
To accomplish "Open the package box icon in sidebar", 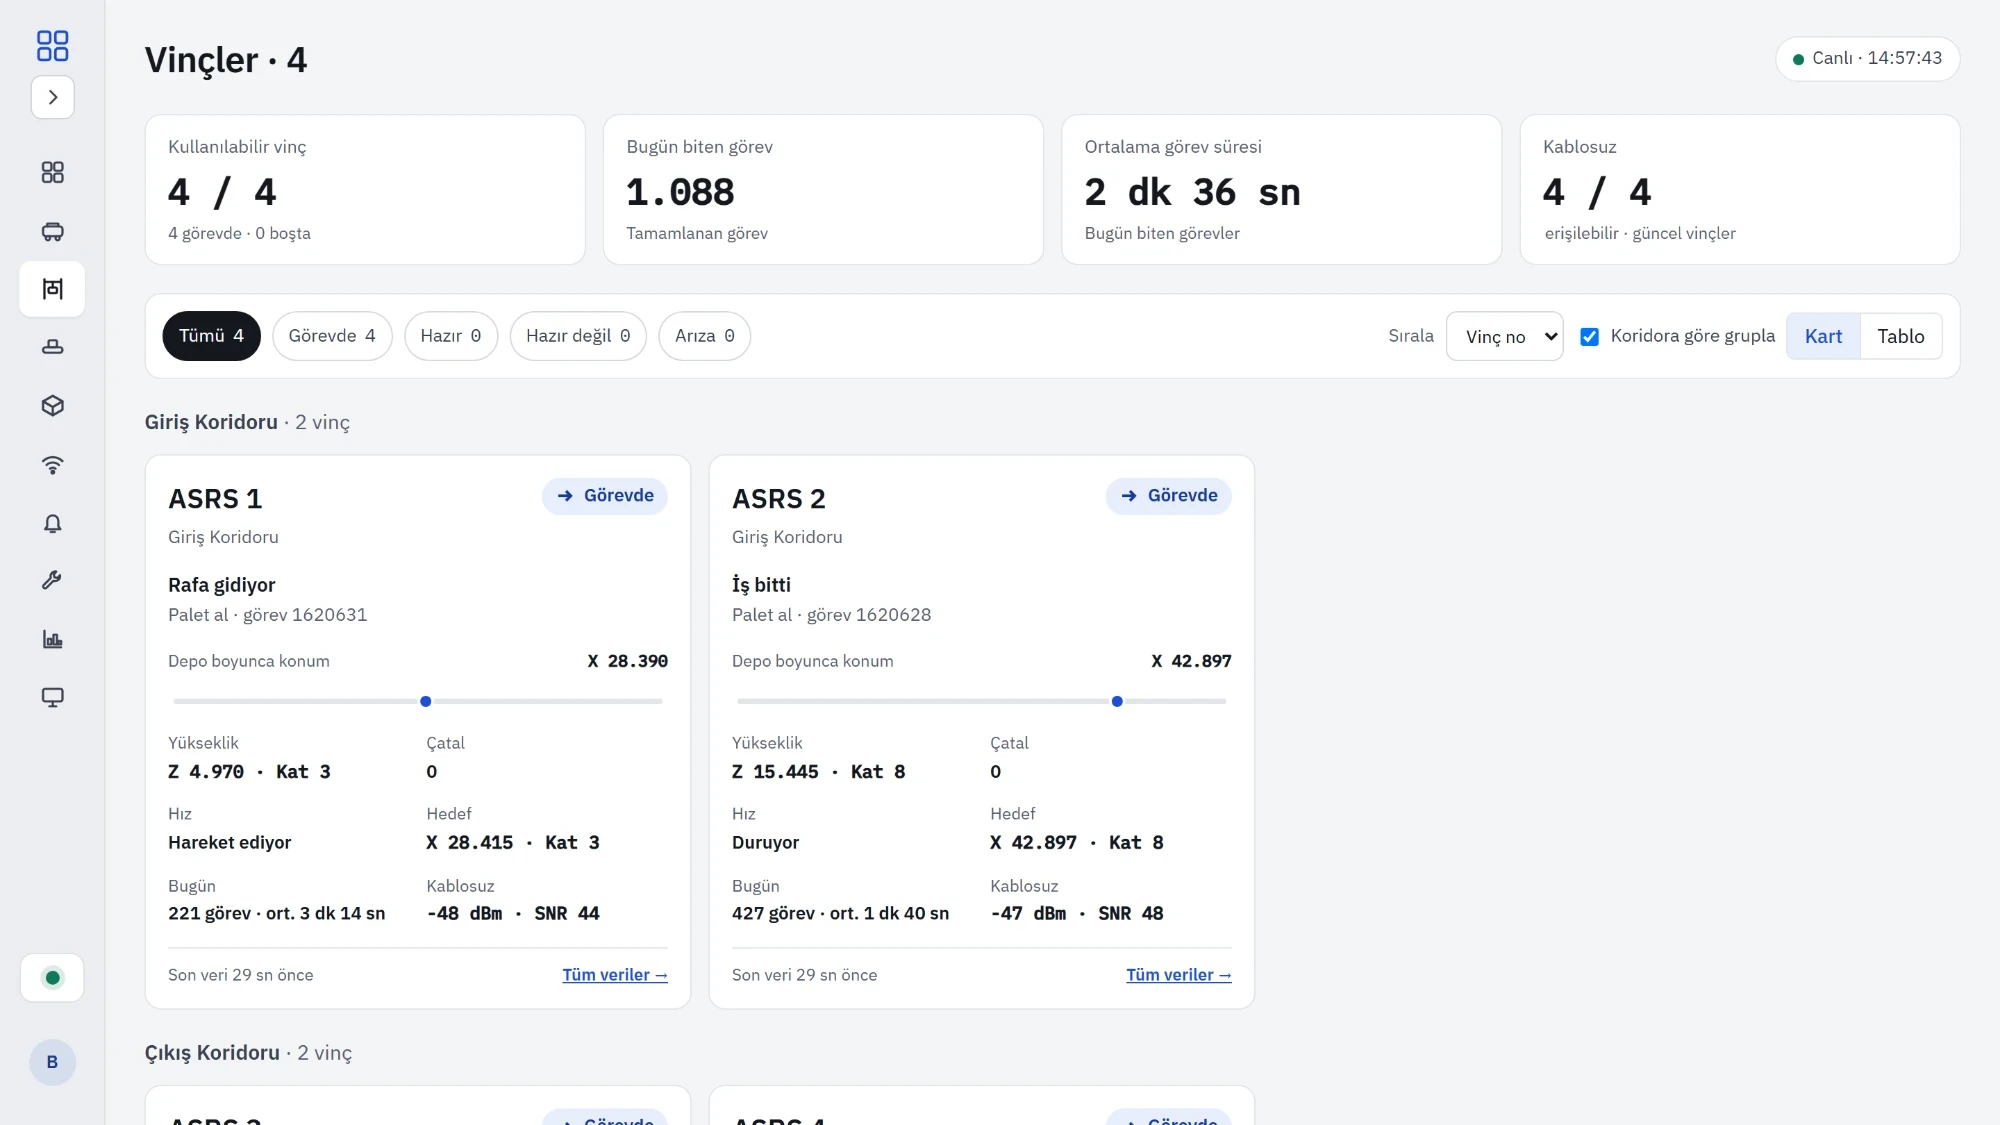I will tap(53, 405).
